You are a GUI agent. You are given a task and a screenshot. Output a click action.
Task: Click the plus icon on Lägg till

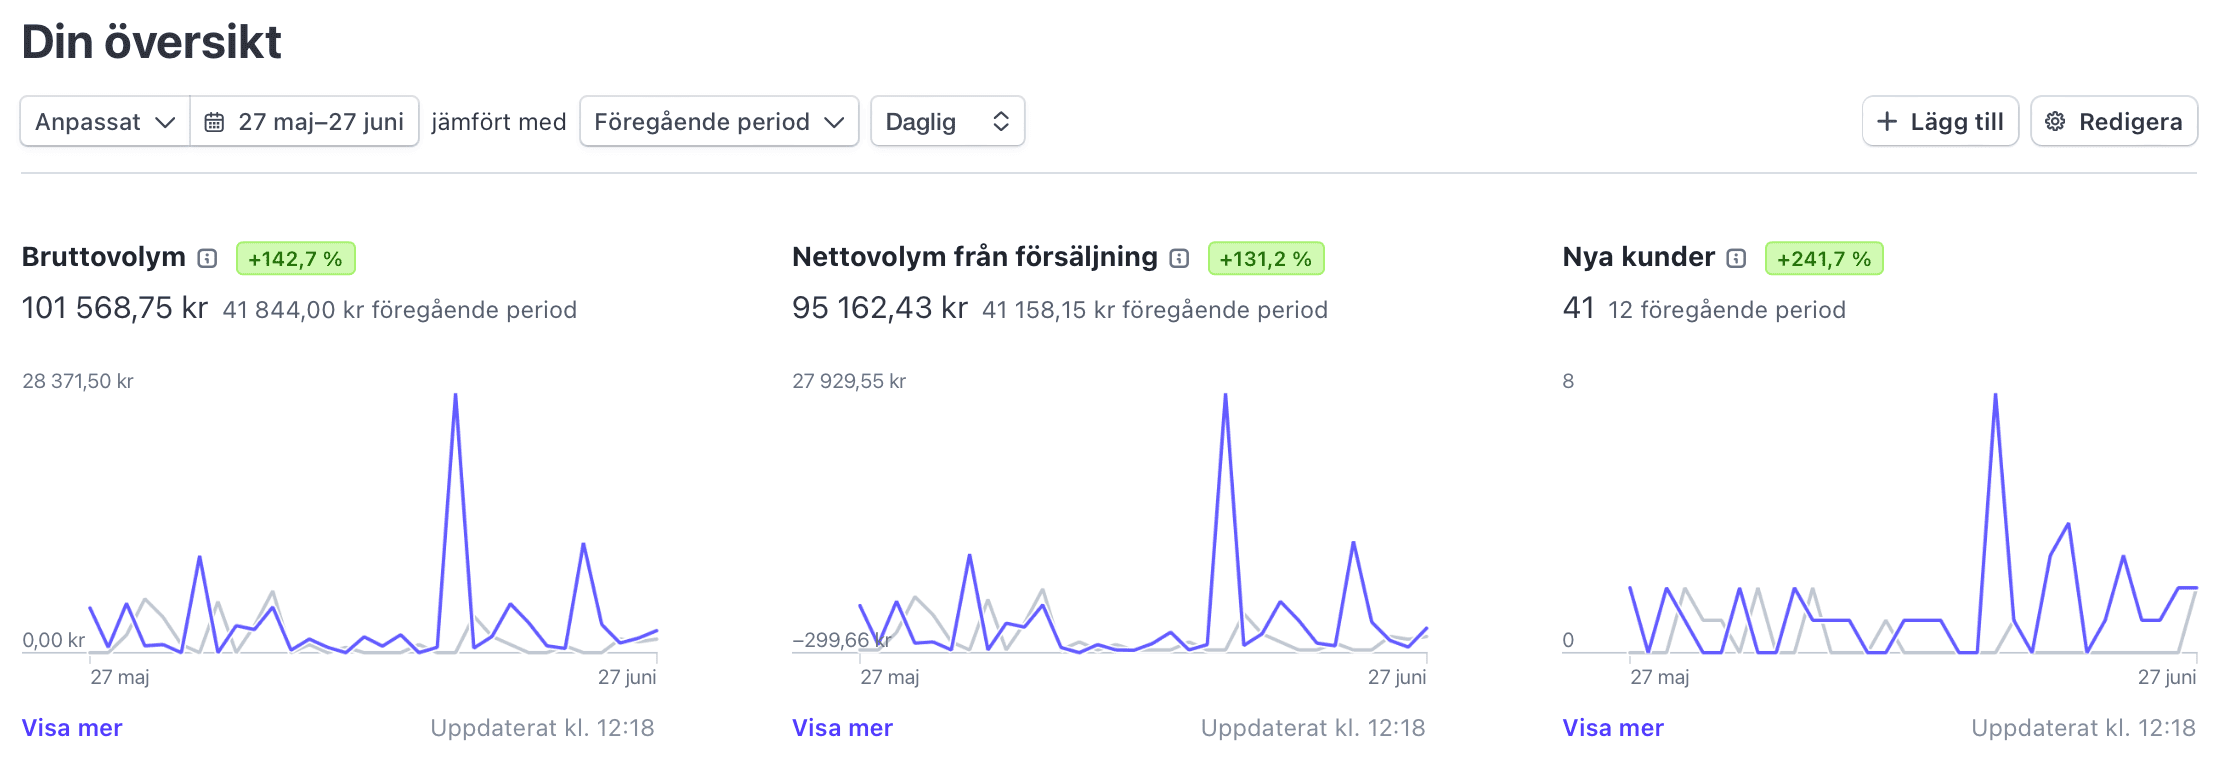[1887, 122]
